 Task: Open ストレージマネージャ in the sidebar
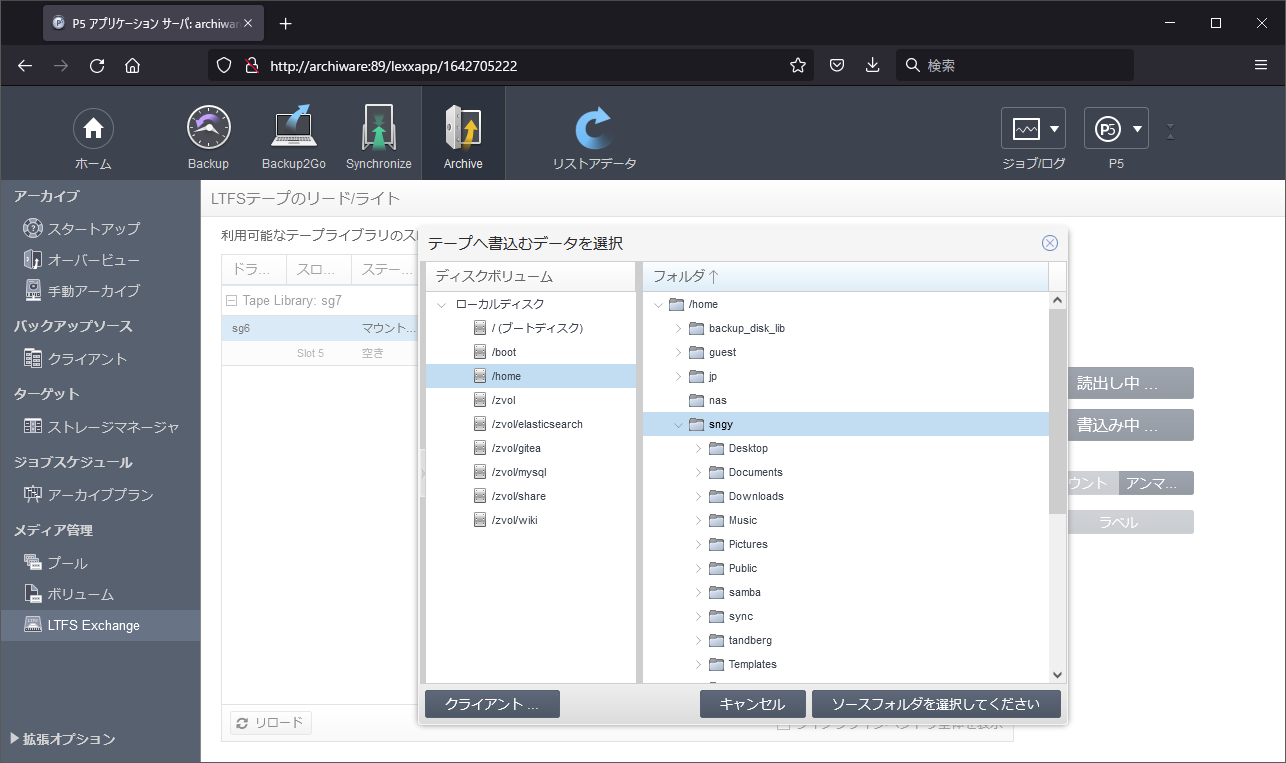coord(100,427)
